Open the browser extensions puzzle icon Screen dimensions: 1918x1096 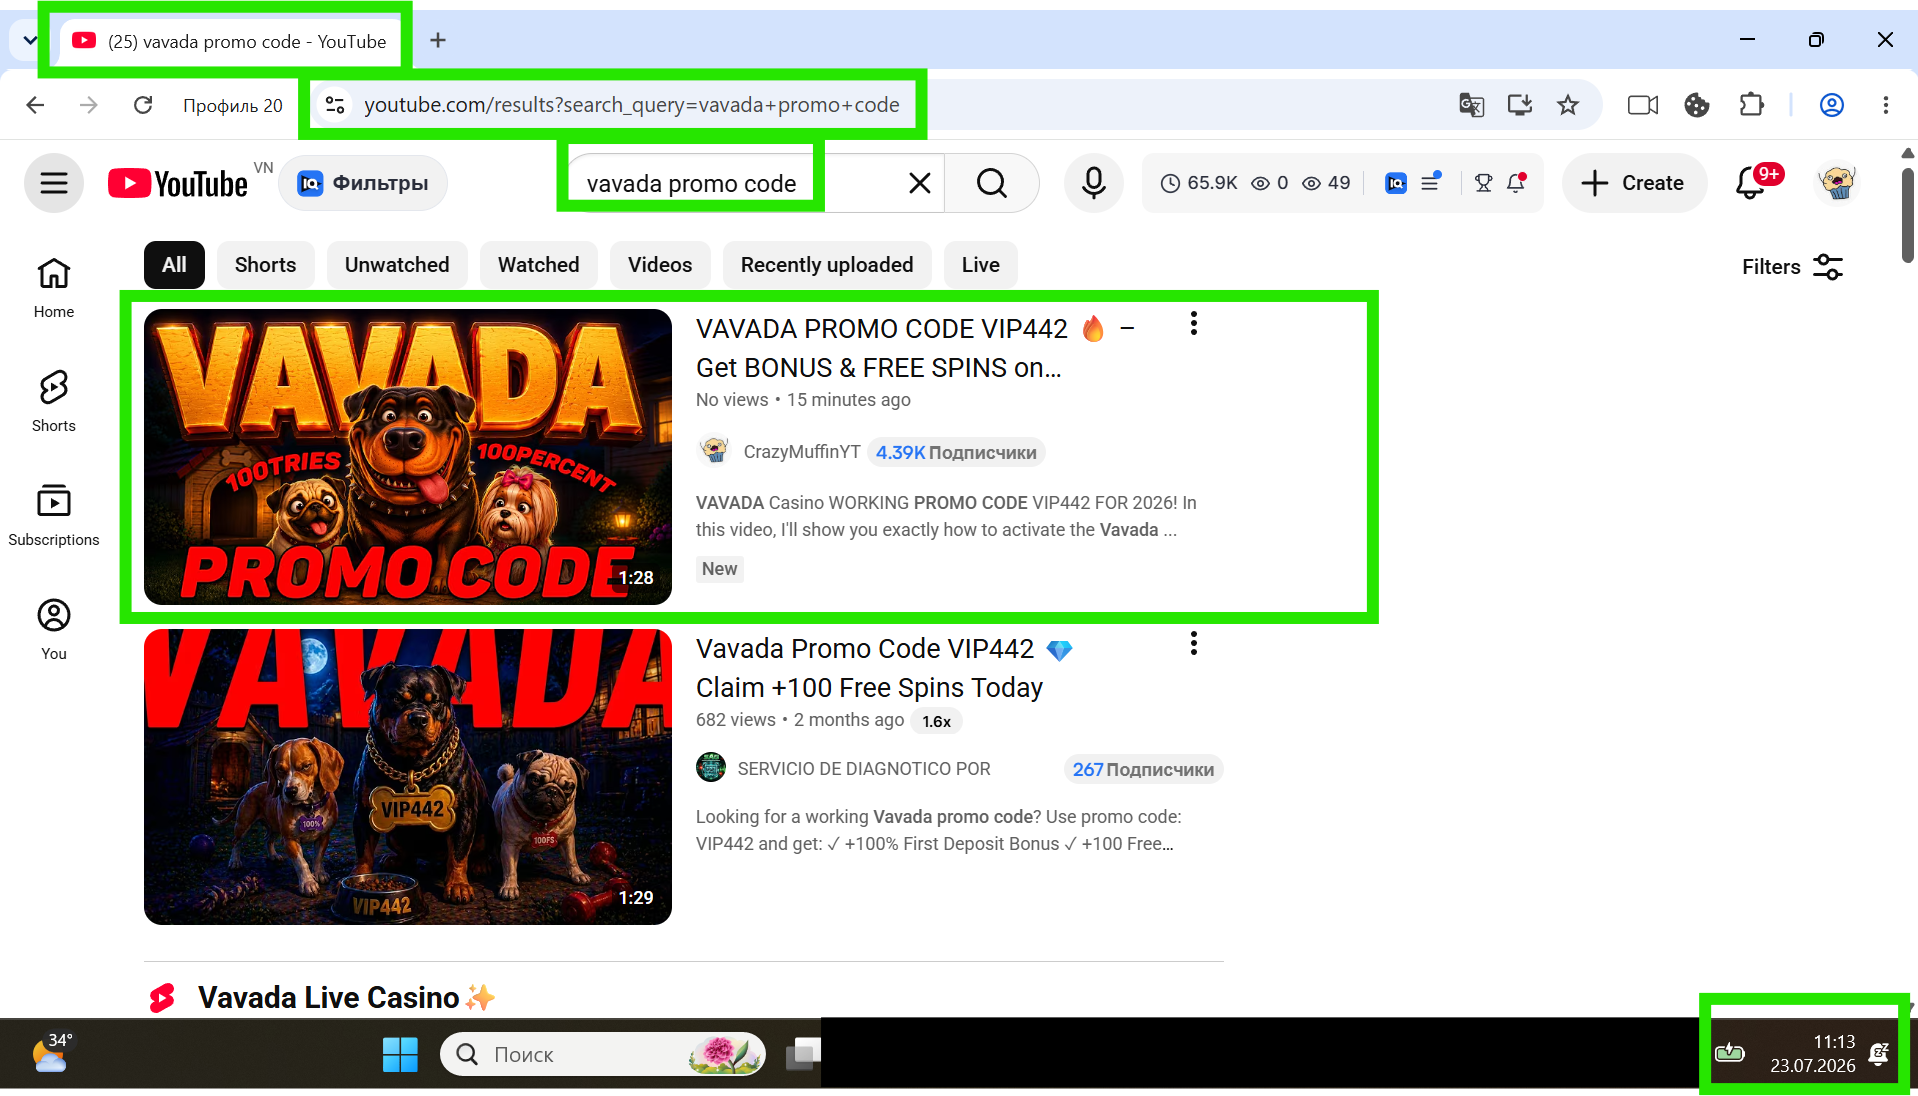1751,105
